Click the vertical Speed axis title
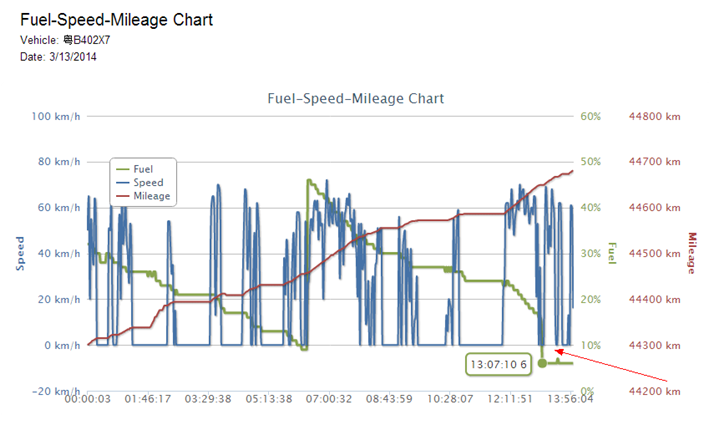The width and height of the screenshot is (709, 426). click(x=19, y=253)
